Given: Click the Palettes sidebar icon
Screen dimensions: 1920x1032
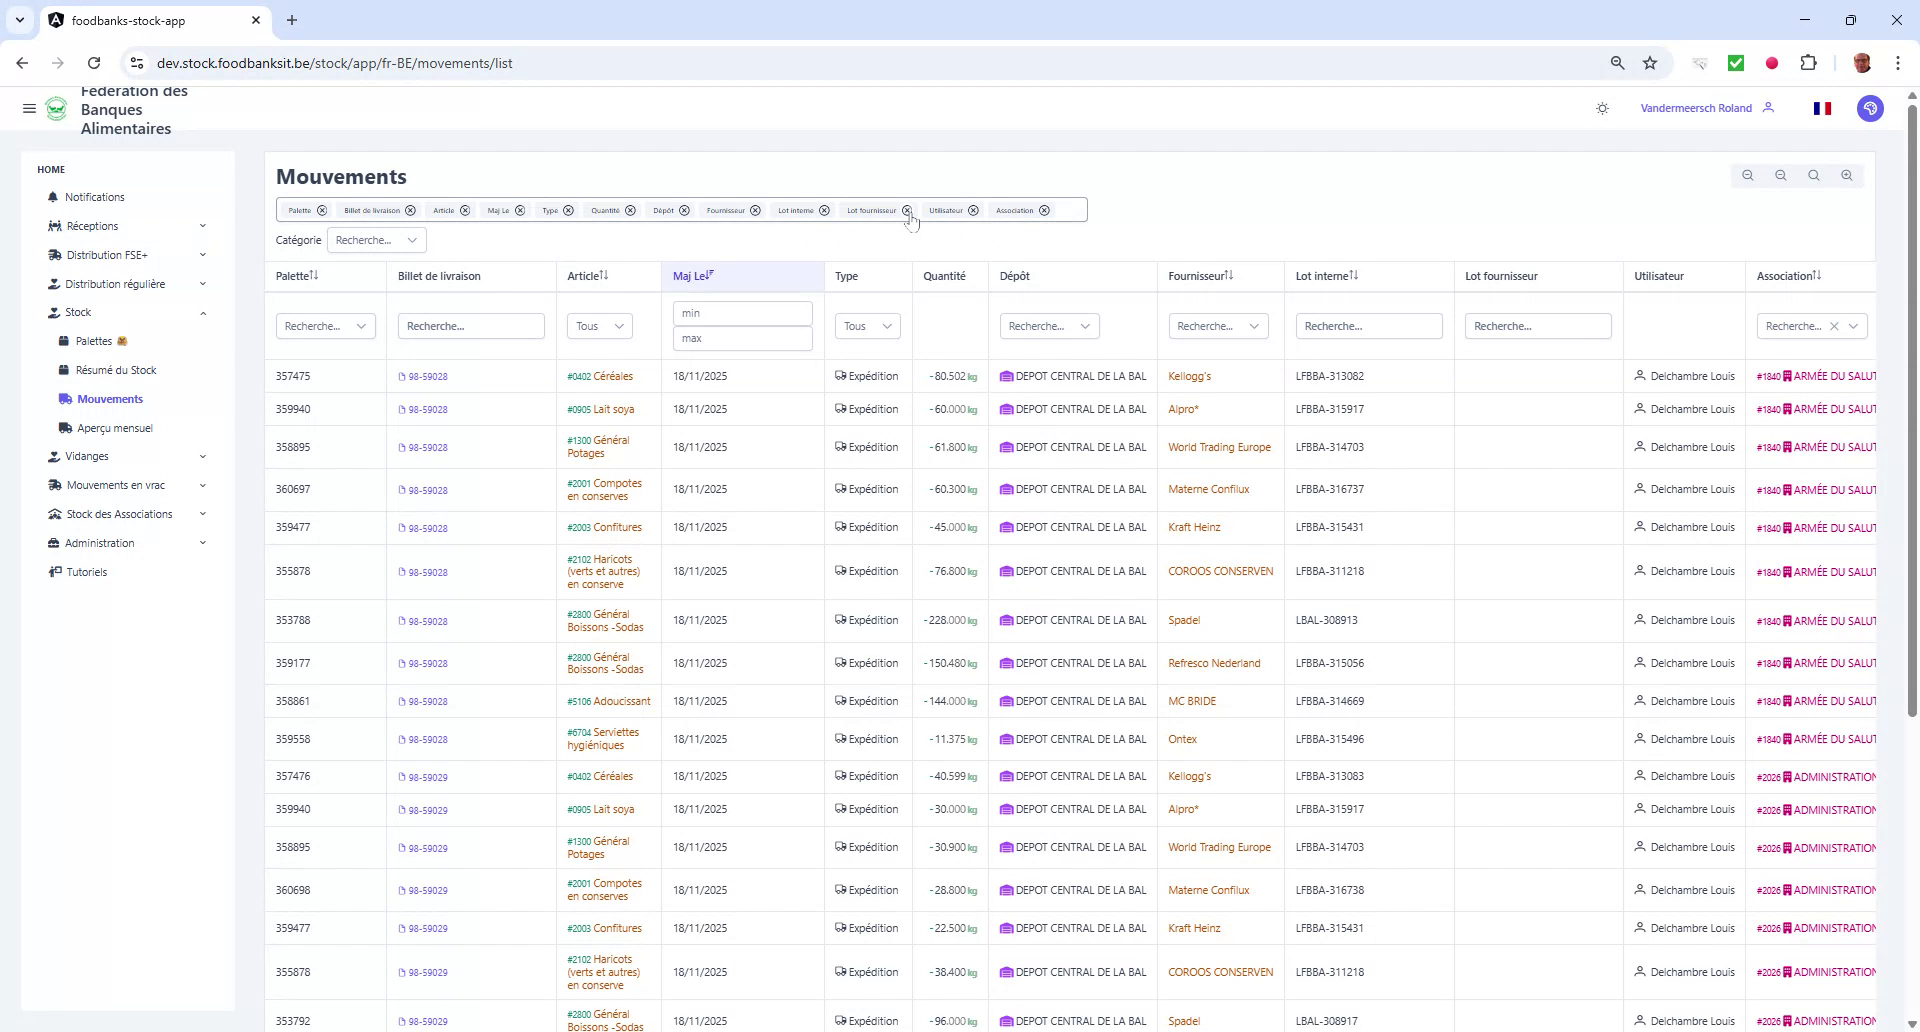Looking at the screenshot, I should click(x=66, y=341).
